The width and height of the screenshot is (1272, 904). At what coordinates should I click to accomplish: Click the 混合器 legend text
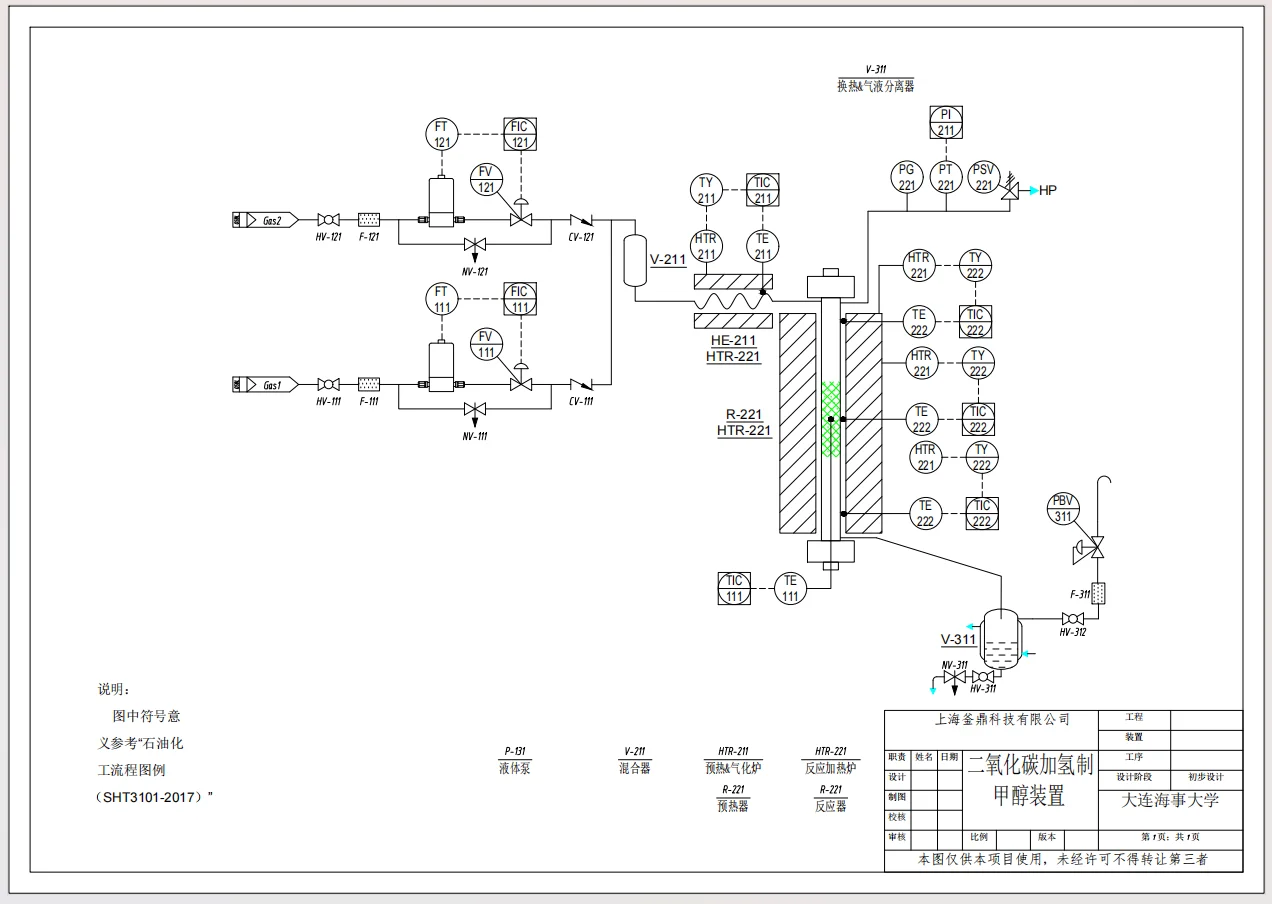click(634, 768)
